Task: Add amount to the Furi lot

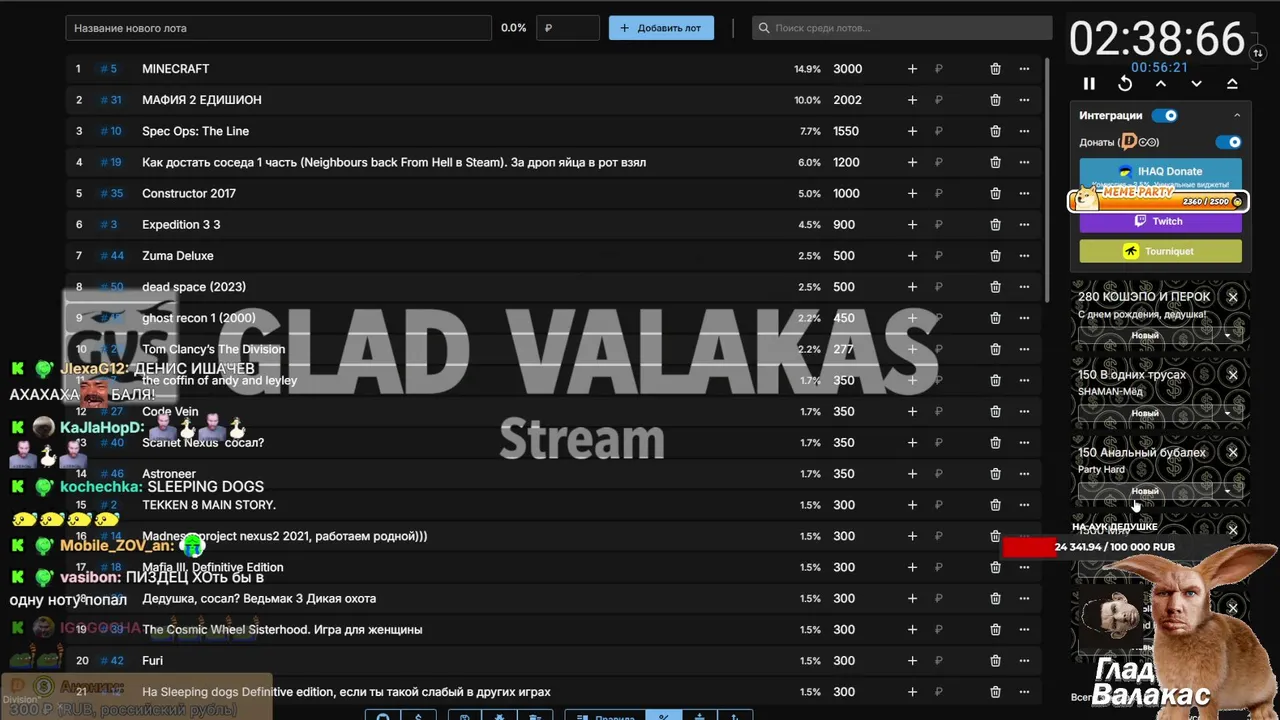Action: 912,661
